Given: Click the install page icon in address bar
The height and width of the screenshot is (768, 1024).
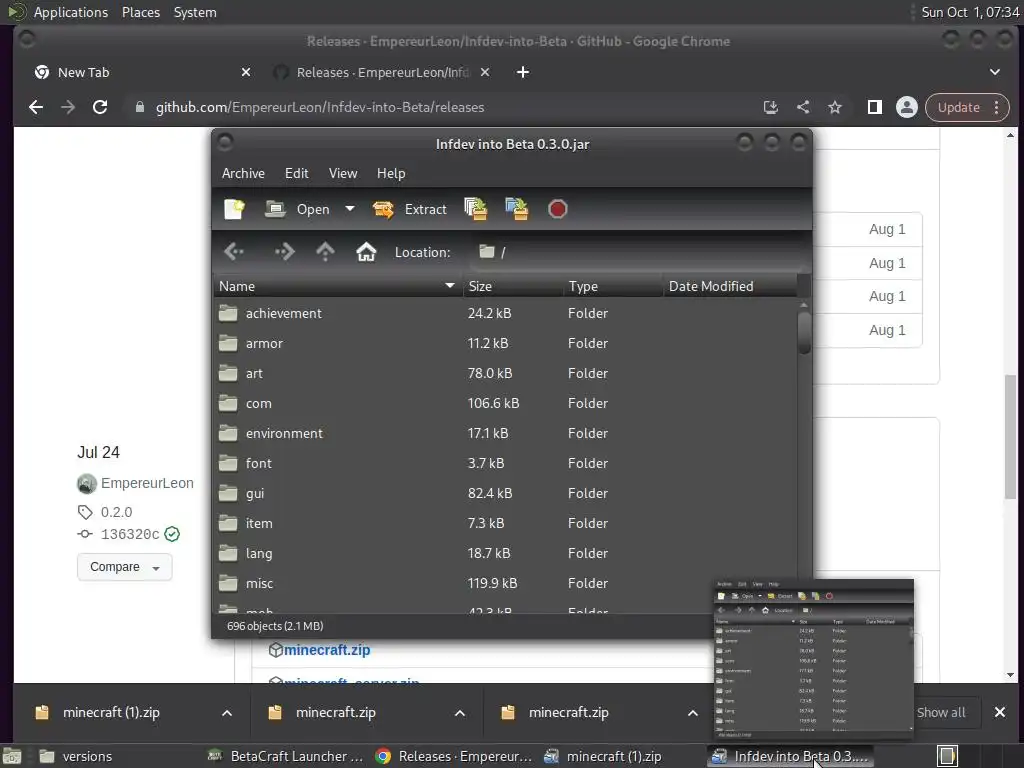Looking at the screenshot, I should 771,107.
